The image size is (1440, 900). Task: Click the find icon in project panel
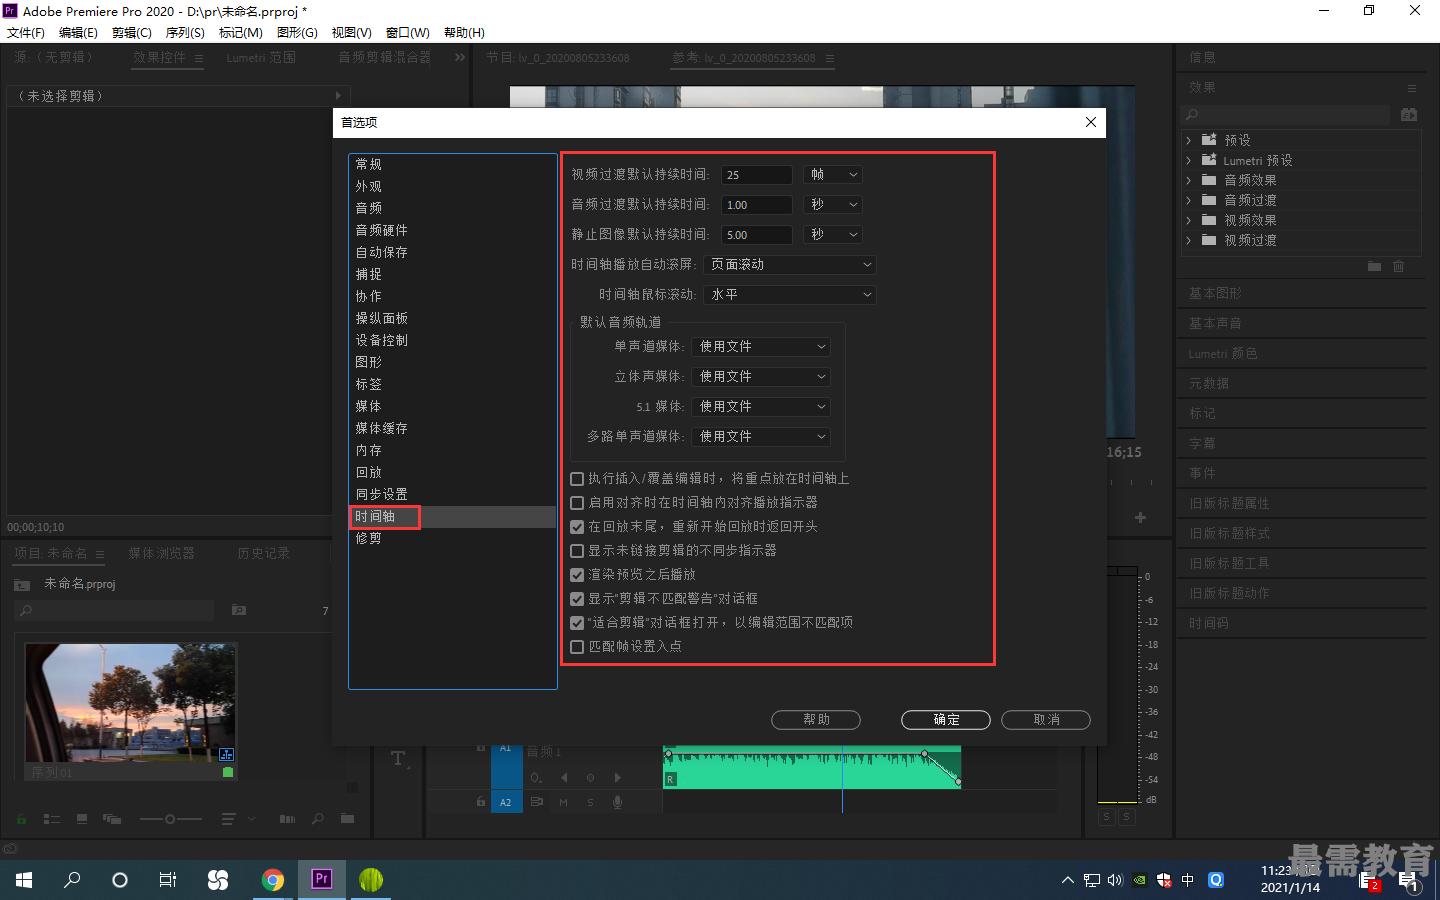point(318,819)
